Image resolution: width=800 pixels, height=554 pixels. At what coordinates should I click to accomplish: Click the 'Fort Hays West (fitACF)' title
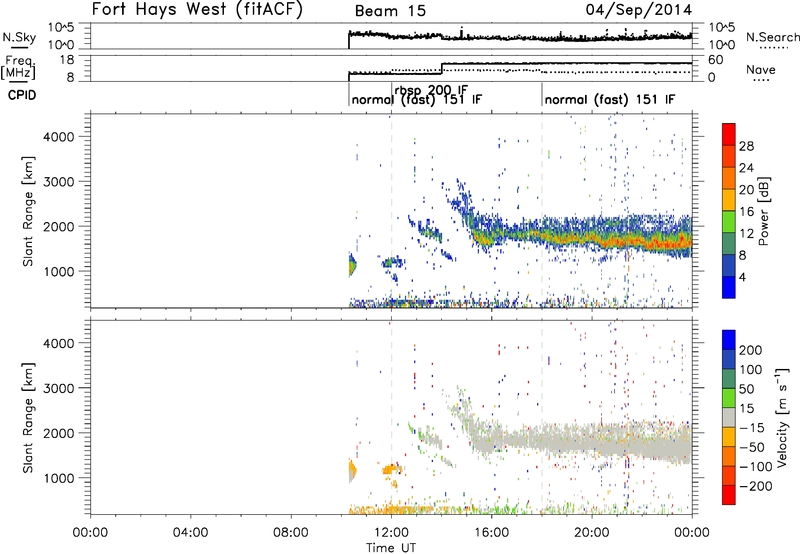click(x=197, y=9)
